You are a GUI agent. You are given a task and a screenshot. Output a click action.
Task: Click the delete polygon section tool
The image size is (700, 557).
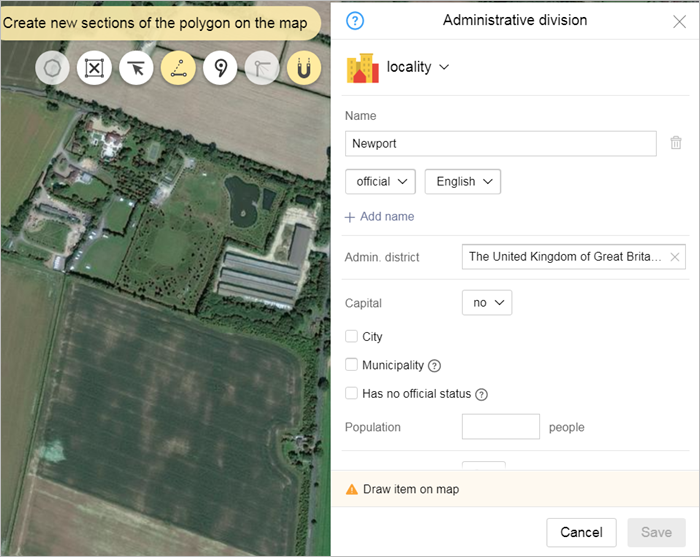click(x=94, y=68)
